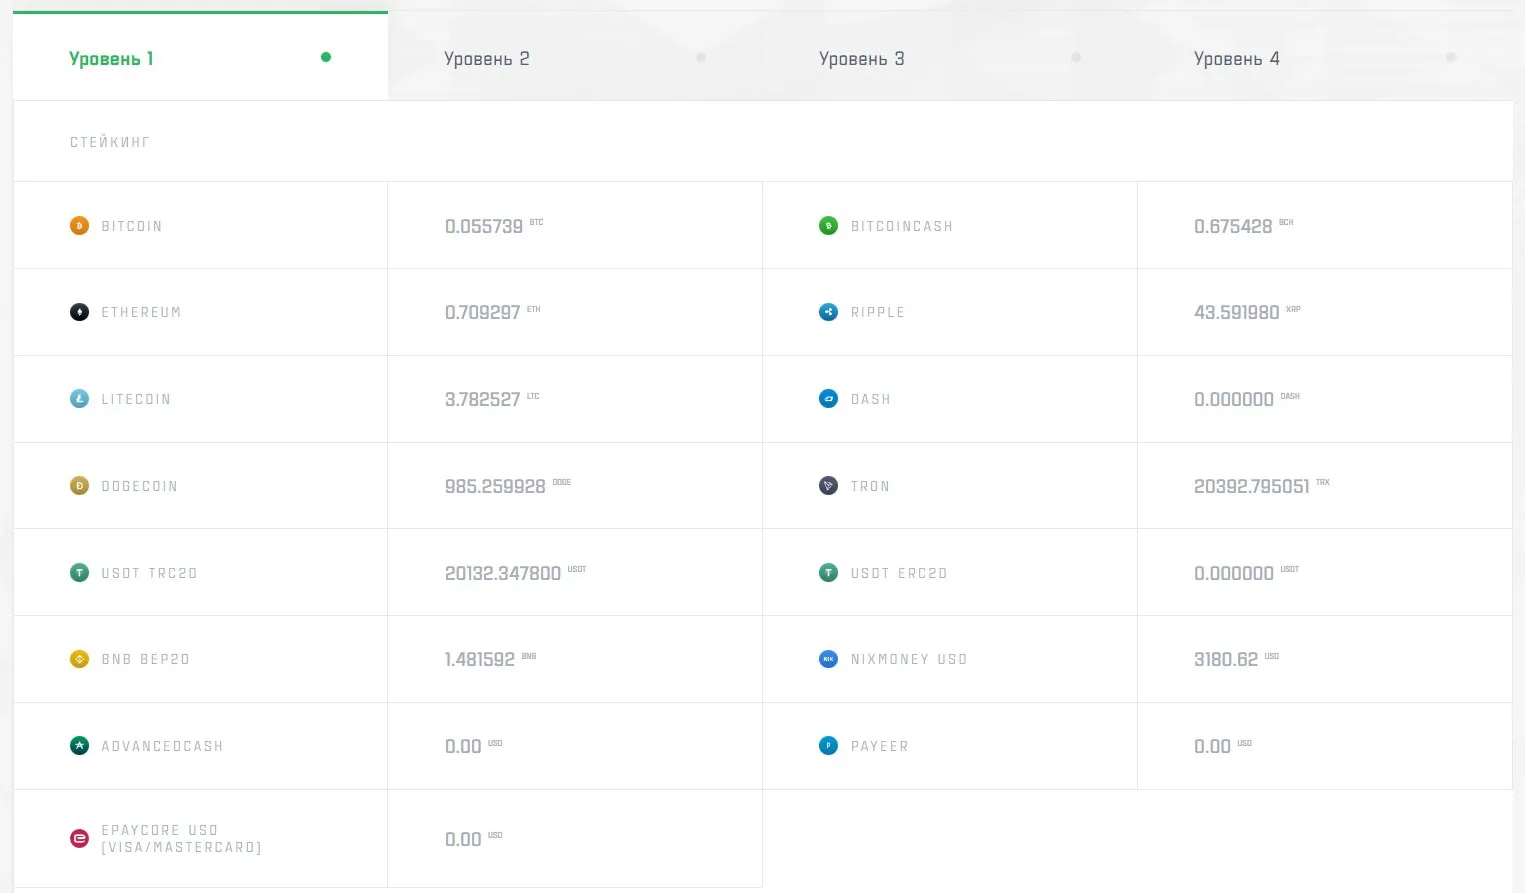Image resolution: width=1525 pixels, height=893 pixels.
Task: Click the Litecoin amount 3.782527
Action: 483,399
